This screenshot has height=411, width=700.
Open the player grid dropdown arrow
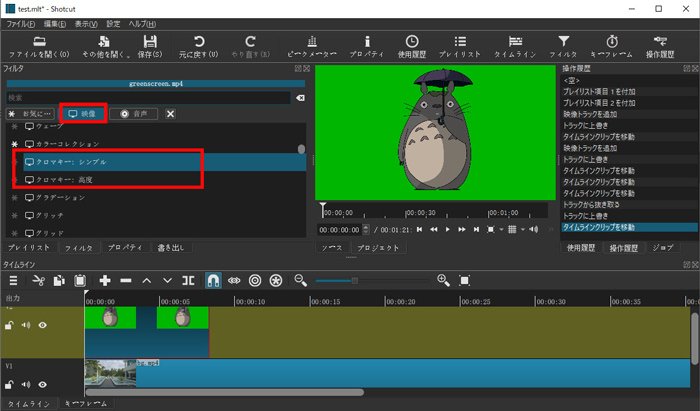point(523,230)
